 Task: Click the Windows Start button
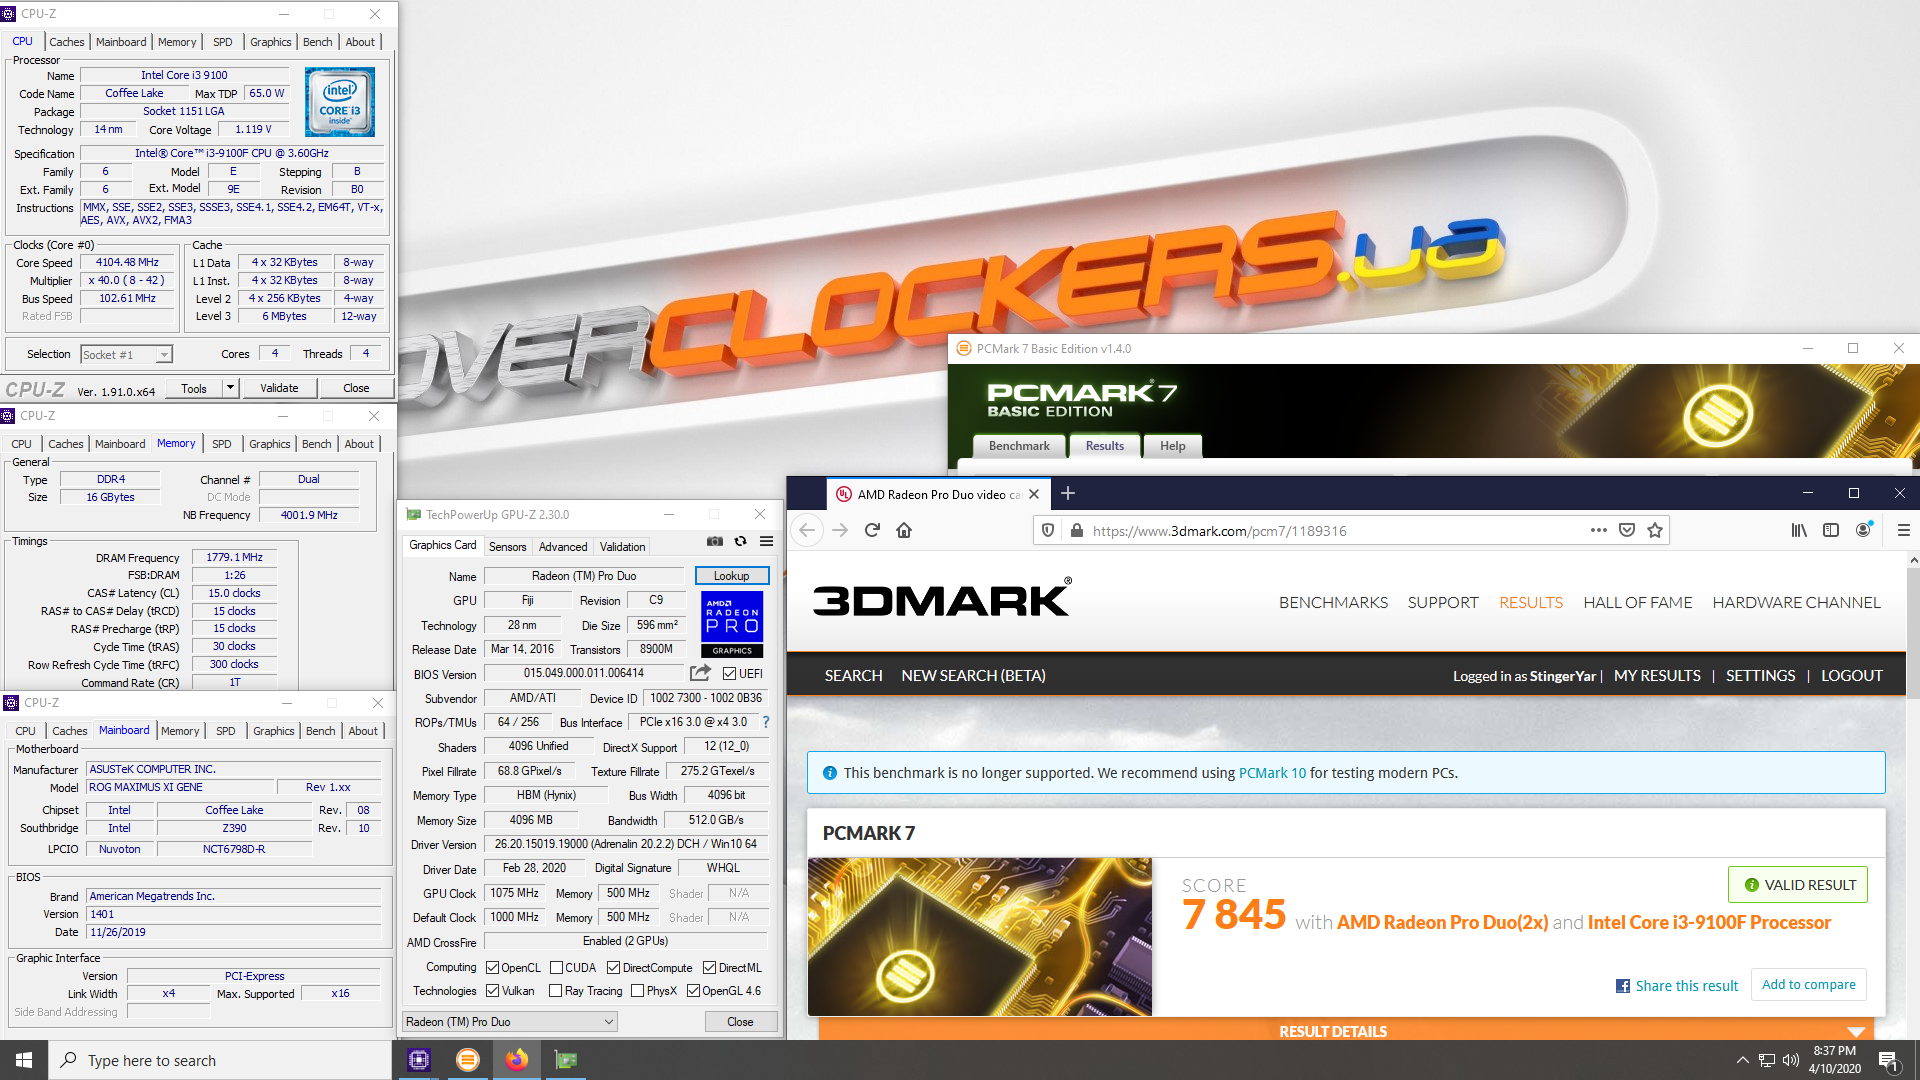click(24, 1060)
